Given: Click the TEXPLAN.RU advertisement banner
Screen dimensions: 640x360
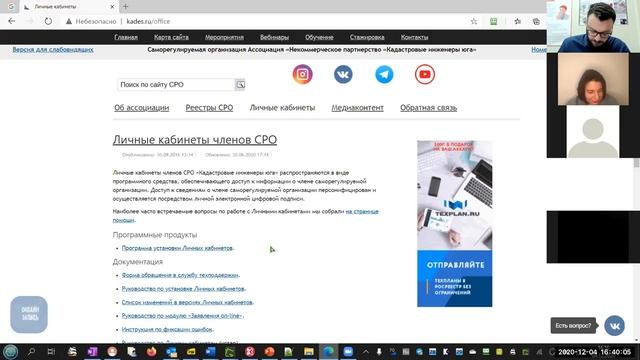Looking at the screenshot, I should pos(455,224).
